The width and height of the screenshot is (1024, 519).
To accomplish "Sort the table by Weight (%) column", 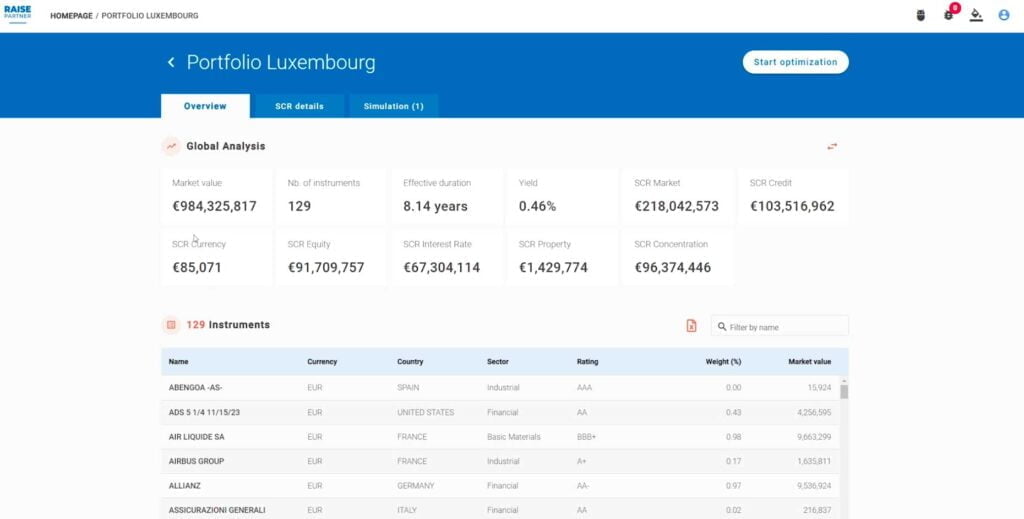I will [722, 362].
